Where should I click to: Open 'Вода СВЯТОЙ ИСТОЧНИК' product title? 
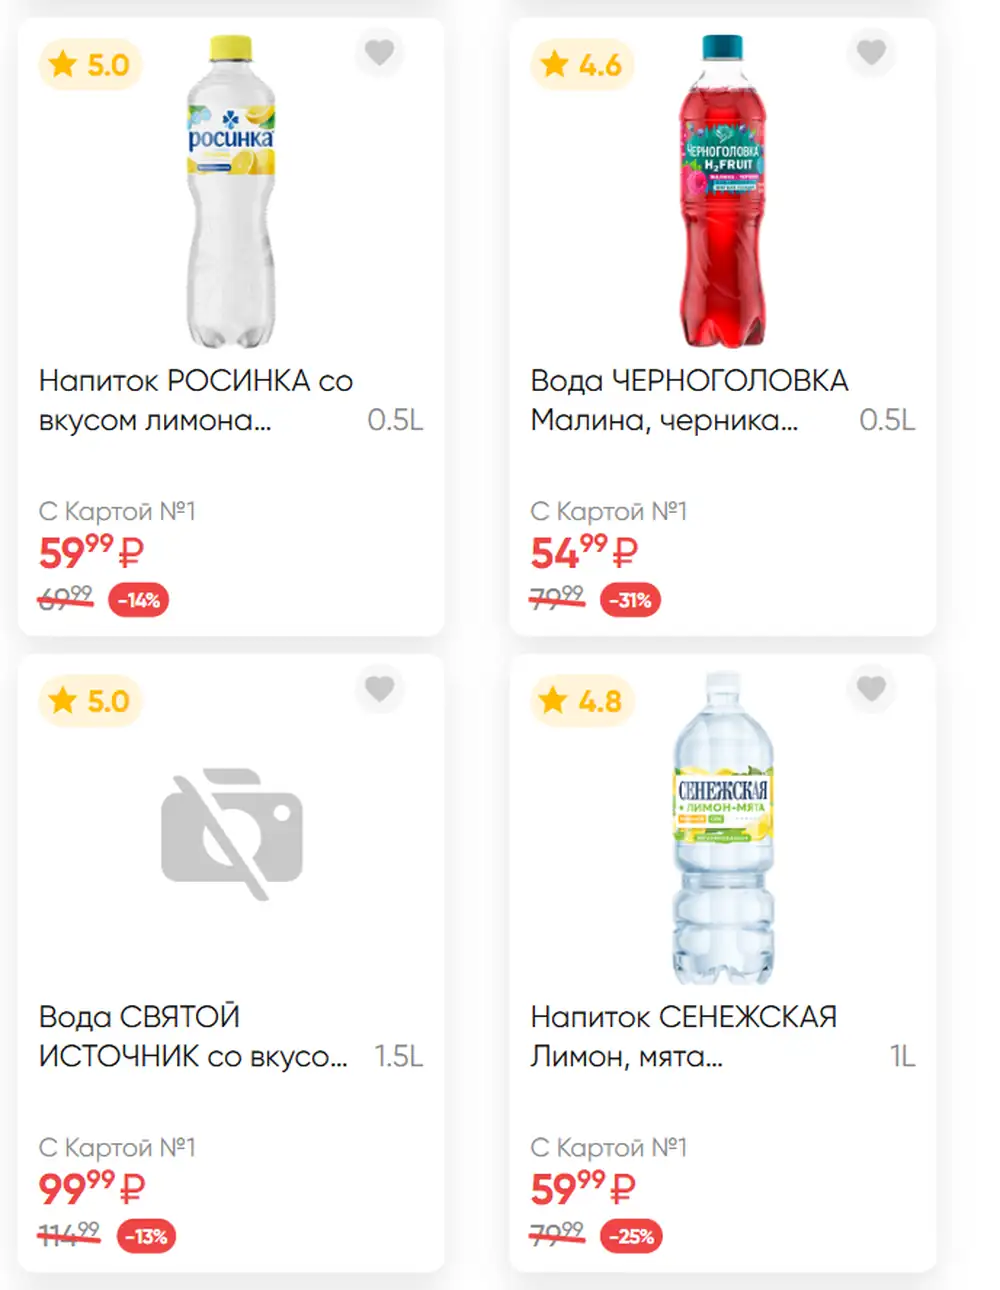(193, 1036)
